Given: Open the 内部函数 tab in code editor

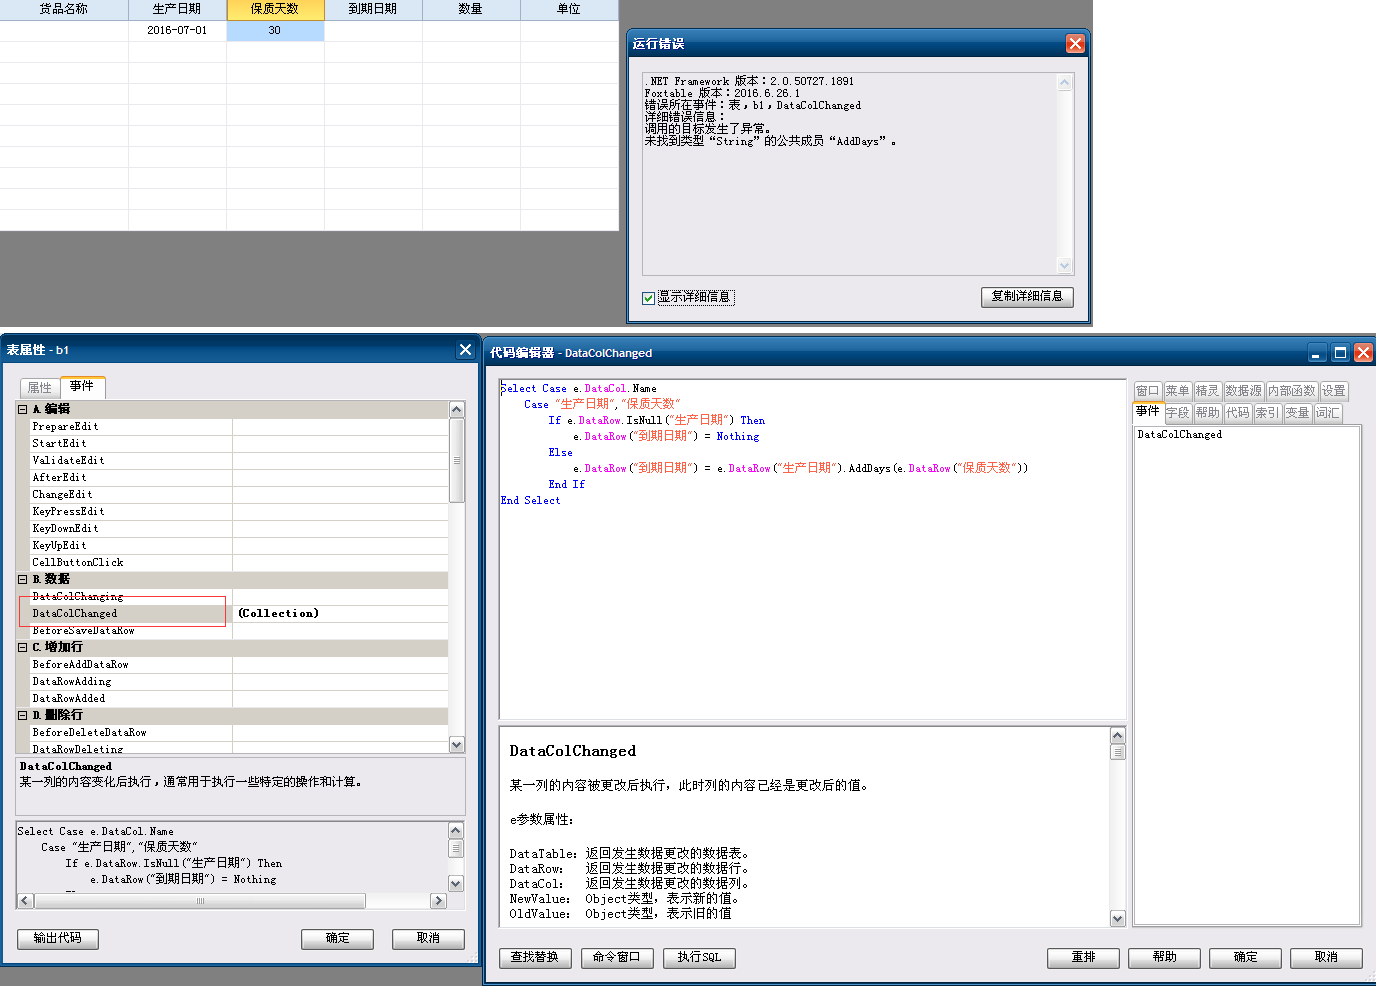Looking at the screenshot, I should 1291,391.
